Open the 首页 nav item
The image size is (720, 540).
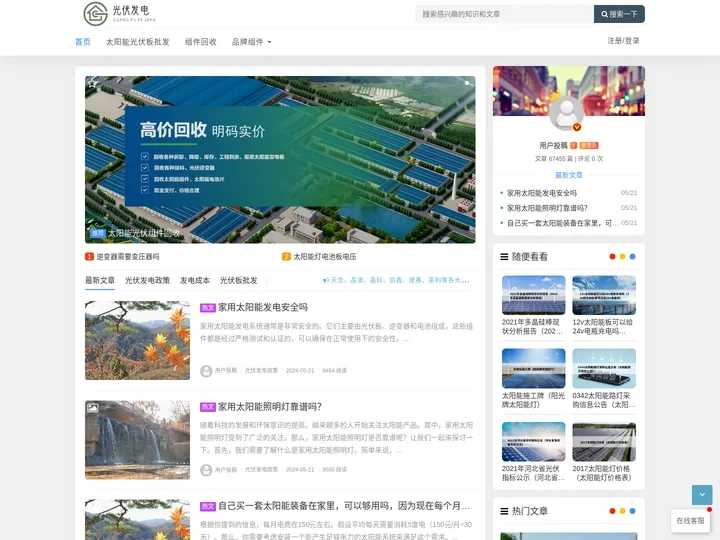pos(83,42)
